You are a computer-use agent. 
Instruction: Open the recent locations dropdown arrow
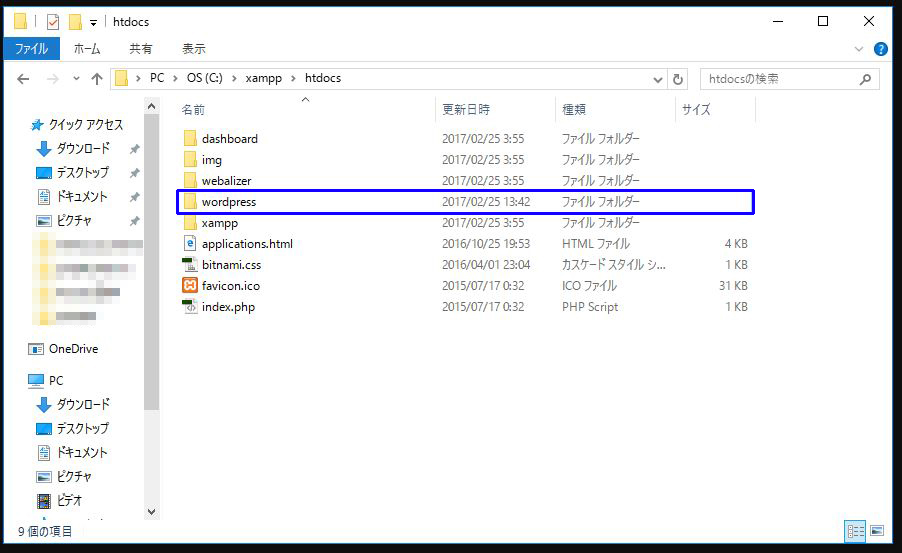point(76,79)
